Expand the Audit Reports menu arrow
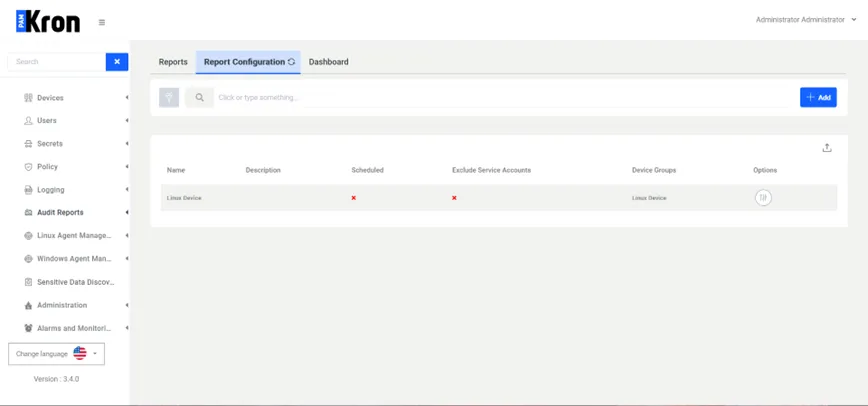 point(127,212)
